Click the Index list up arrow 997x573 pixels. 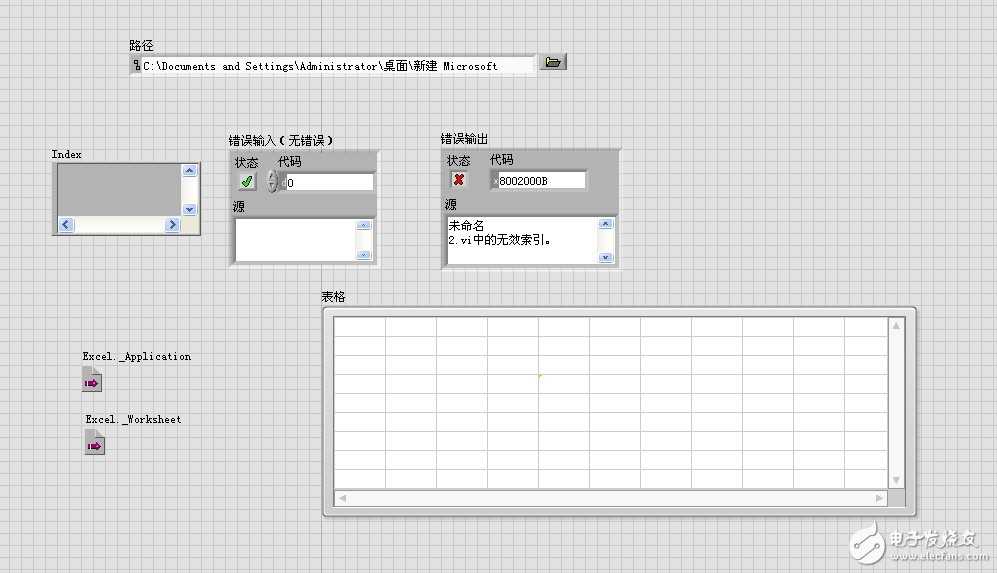click(189, 170)
